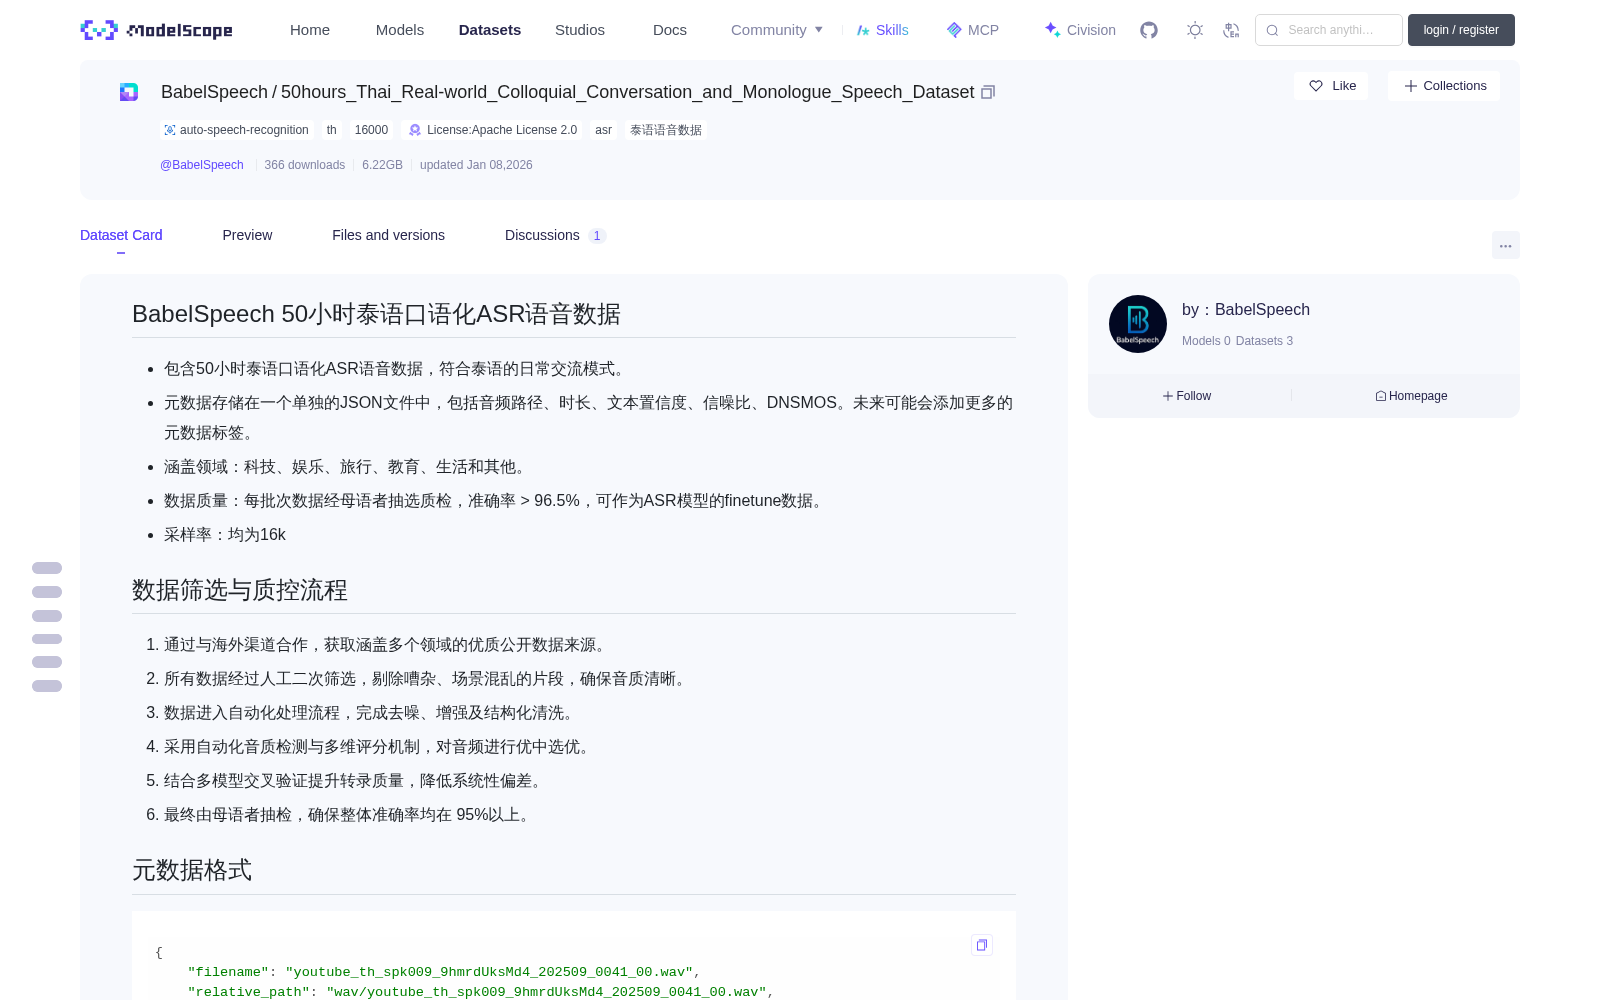Click the 数据筛选与质控流程 heading
Image resolution: width=1600 pixels, height=1000 pixels.
[240, 590]
